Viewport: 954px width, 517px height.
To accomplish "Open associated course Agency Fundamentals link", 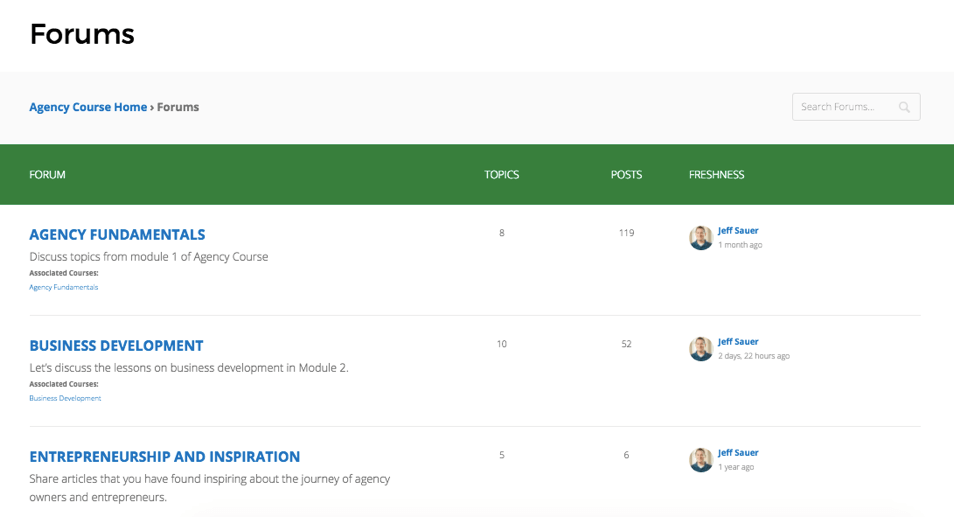I will tap(63, 287).
